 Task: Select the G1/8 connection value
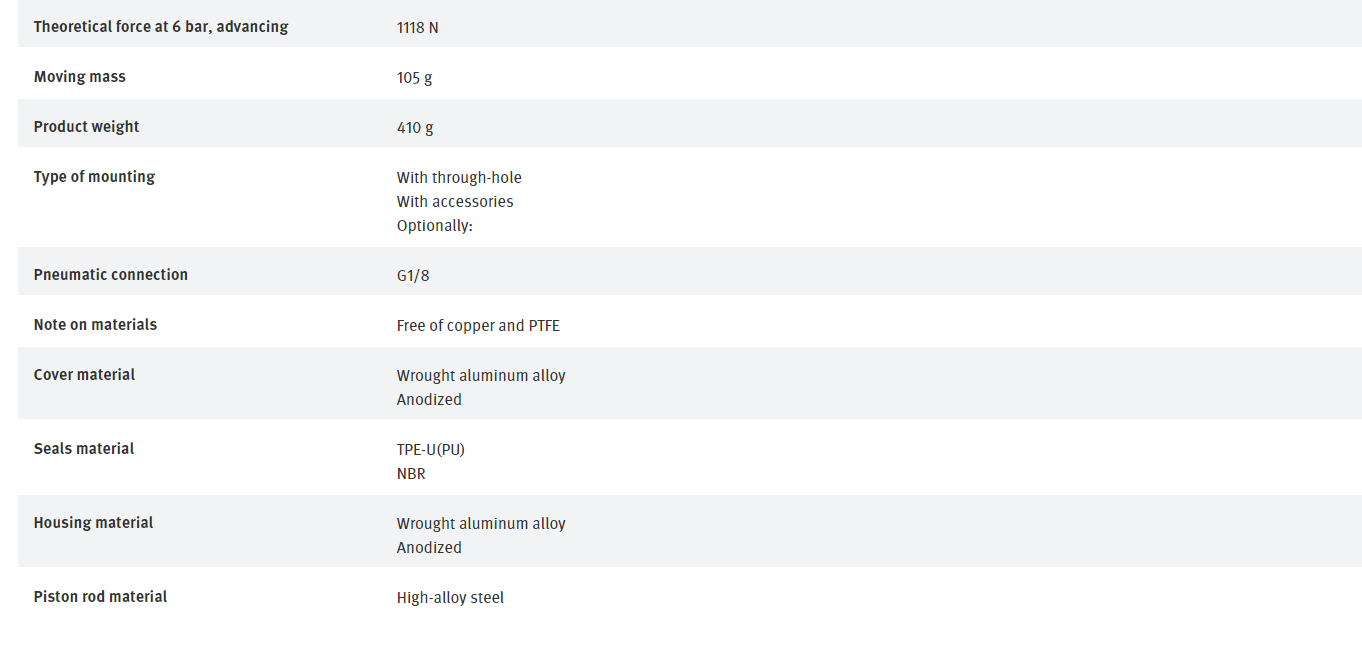(x=413, y=276)
